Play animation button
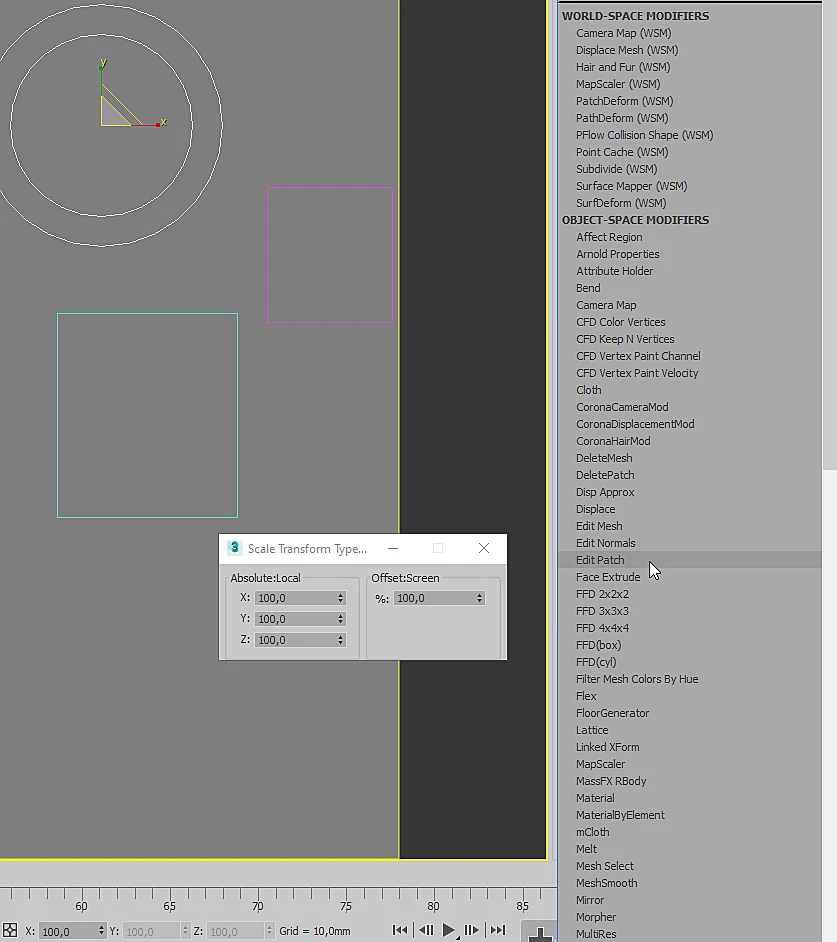837x942 pixels. [x=448, y=930]
